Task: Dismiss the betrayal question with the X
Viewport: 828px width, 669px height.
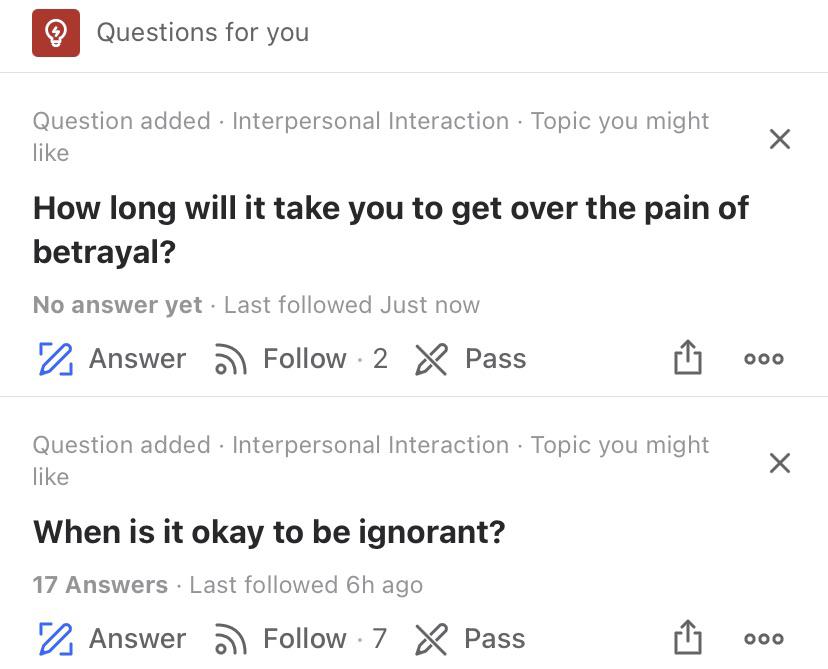Action: [779, 139]
